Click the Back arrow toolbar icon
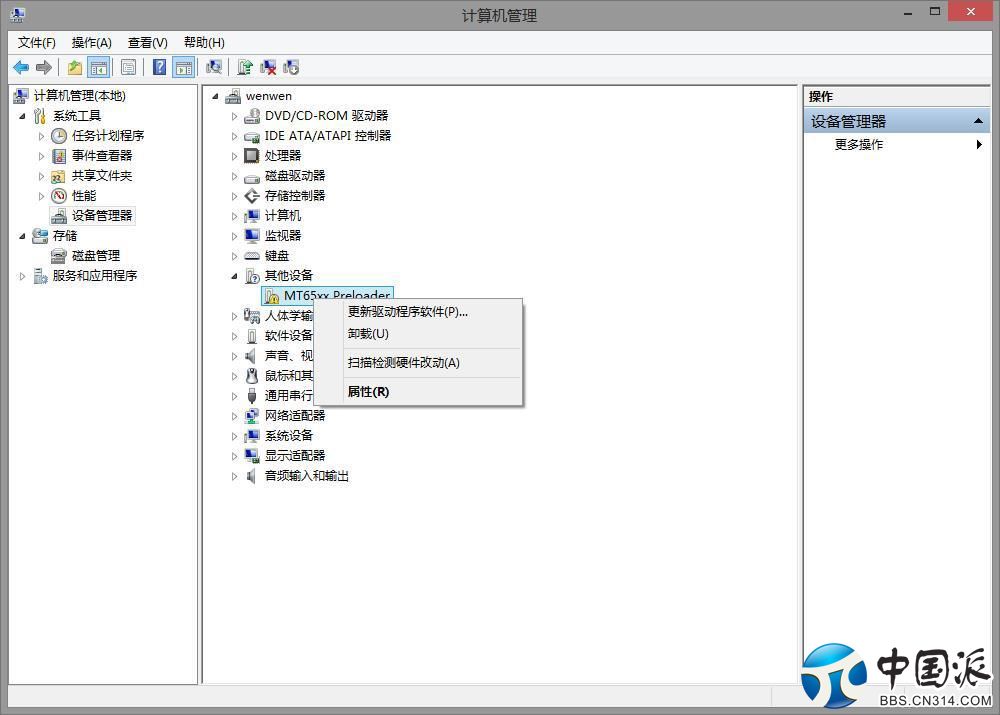Screen dimensions: 1000x715 [21, 67]
